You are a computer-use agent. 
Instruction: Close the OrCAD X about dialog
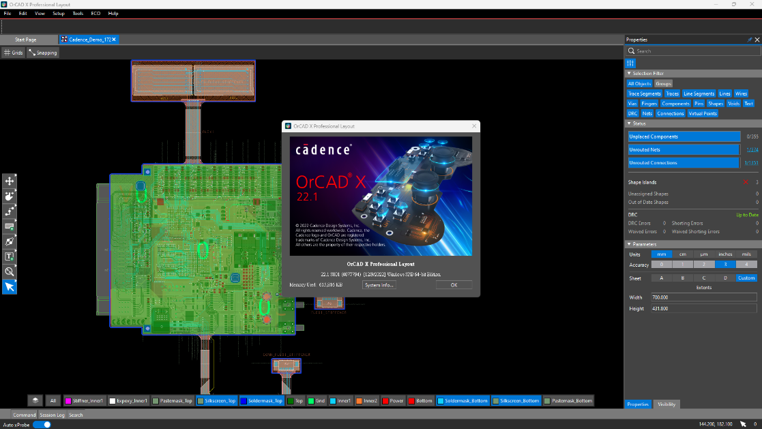pyautogui.click(x=474, y=126)
